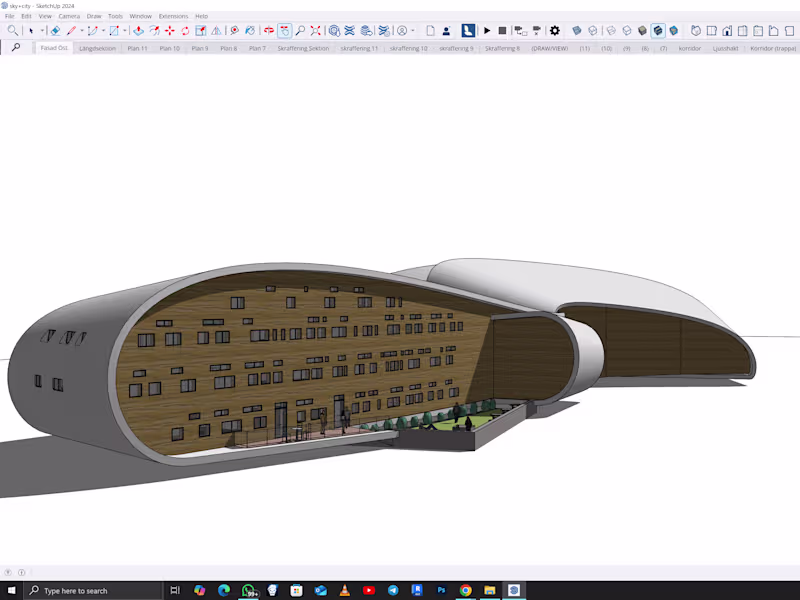Activate the Orbit navigation tool
800x600 pixels.
(x=269, y=30)
